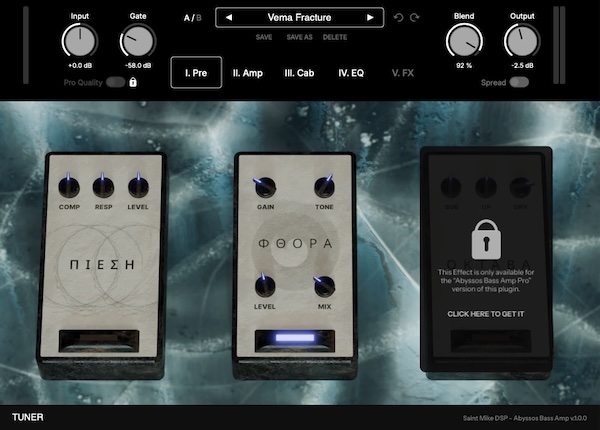Click the redo arrow icon
This screenshot has height=430, width=600.
[415, 18]
